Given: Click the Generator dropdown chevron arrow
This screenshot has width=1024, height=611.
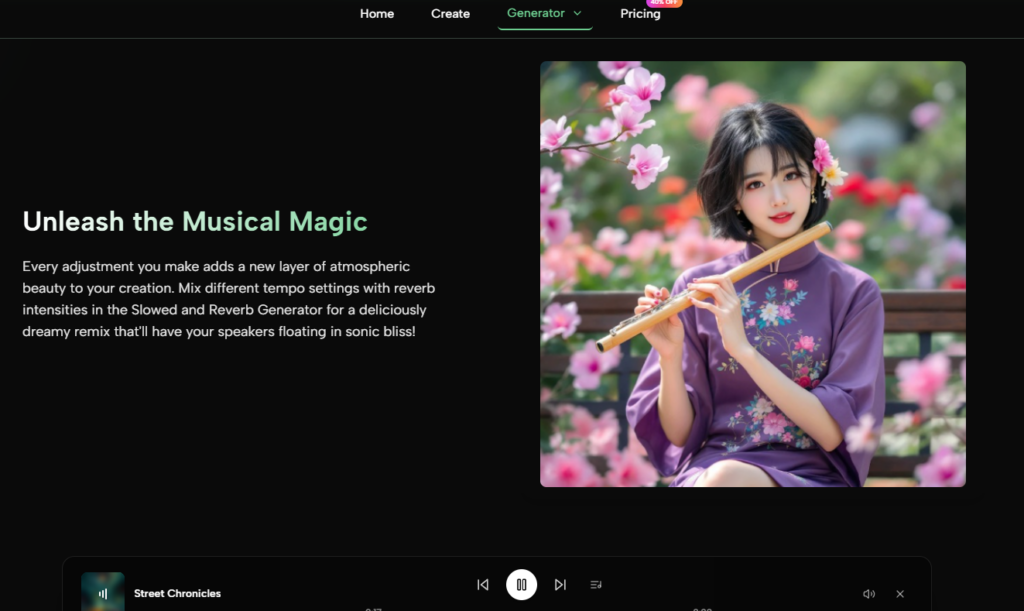Looking at the screenshot, I should 577,13.
